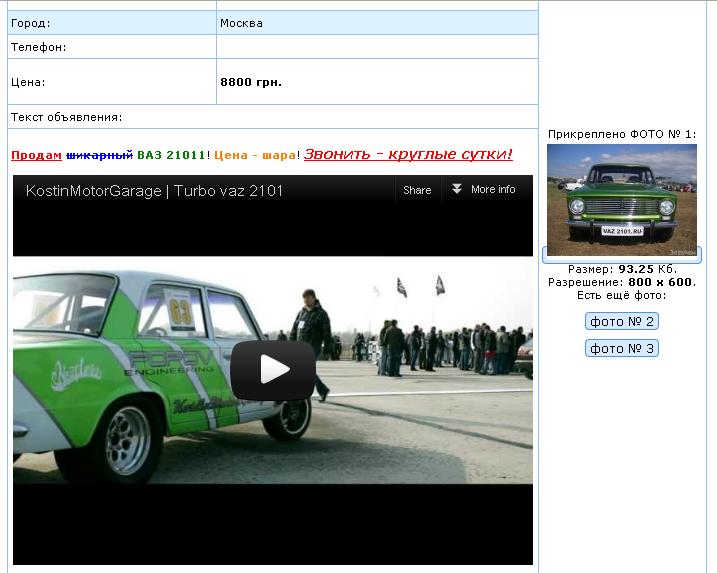717x573 pixels.
Task: Select the price value '8800 грн.'
Action: [251, 82]
